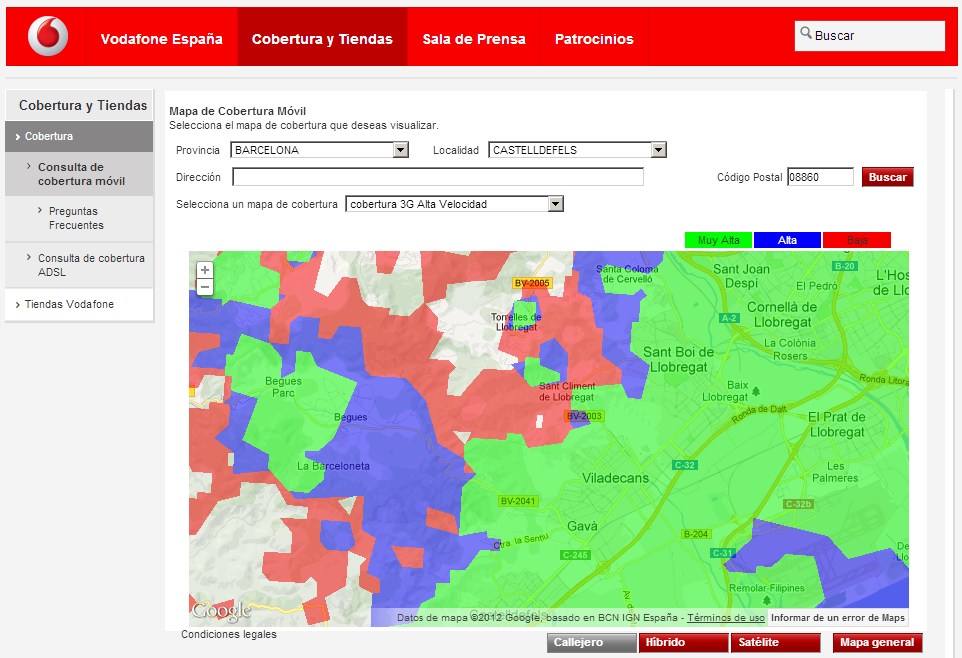Click the C-31 road marker
Screen dimensions: 962x658
(722, 553)
